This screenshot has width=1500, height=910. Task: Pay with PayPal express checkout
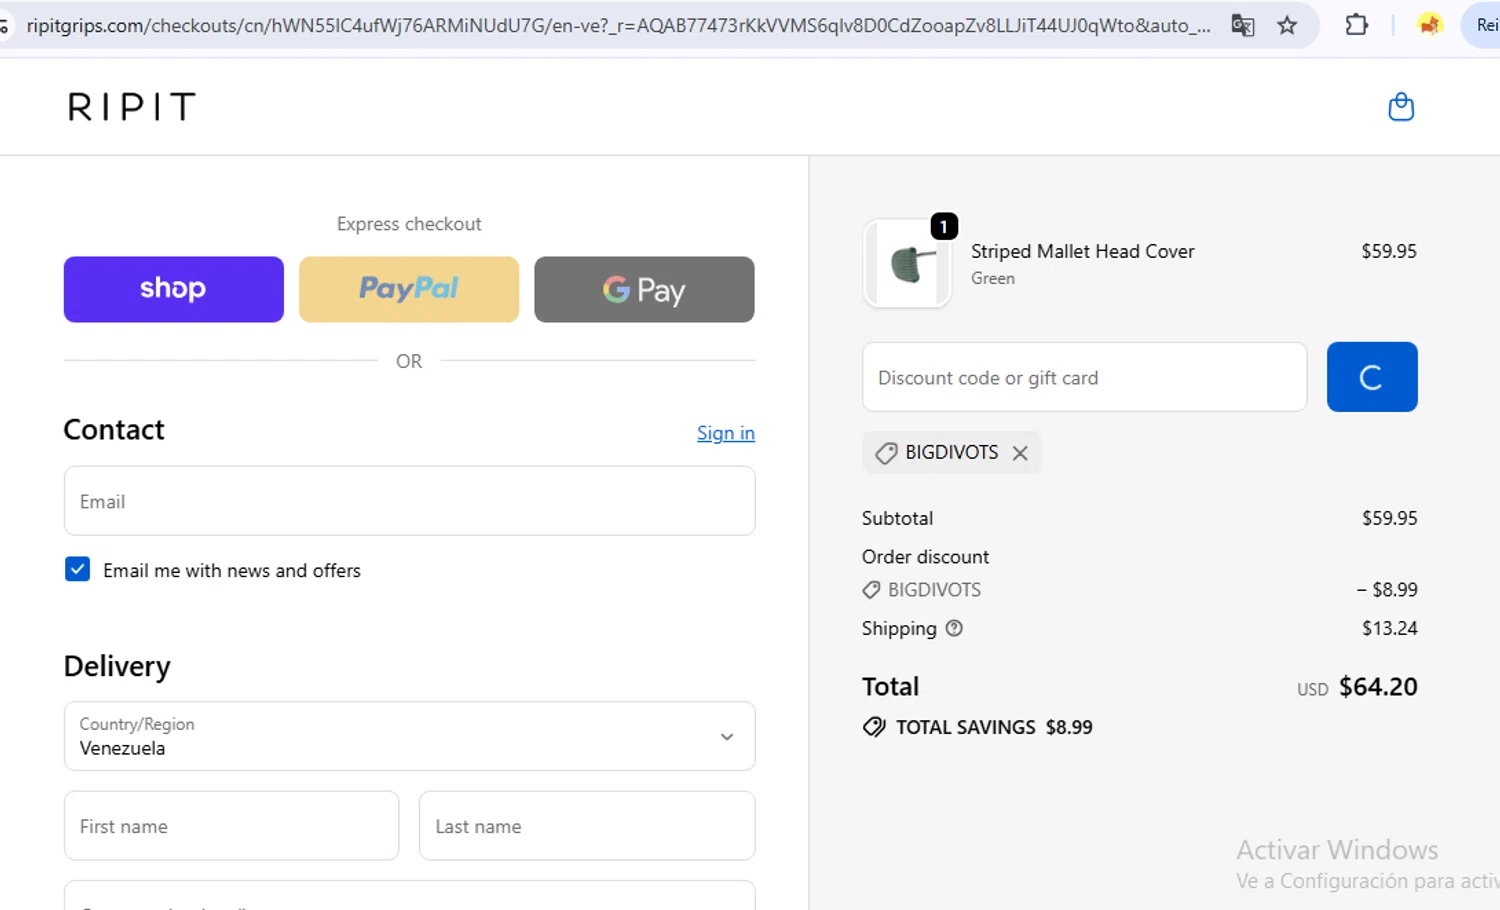tap(409, 289)
